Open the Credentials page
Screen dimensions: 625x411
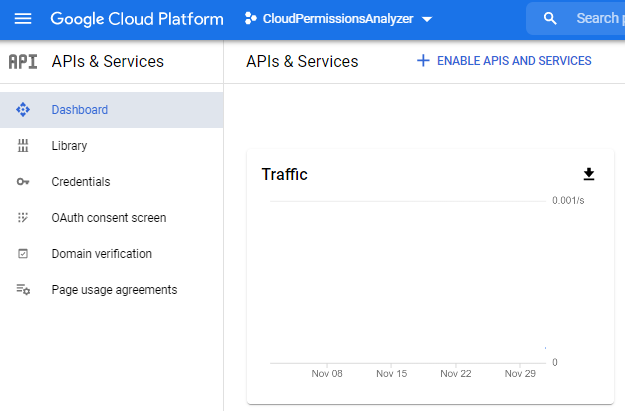click(81, 182)
